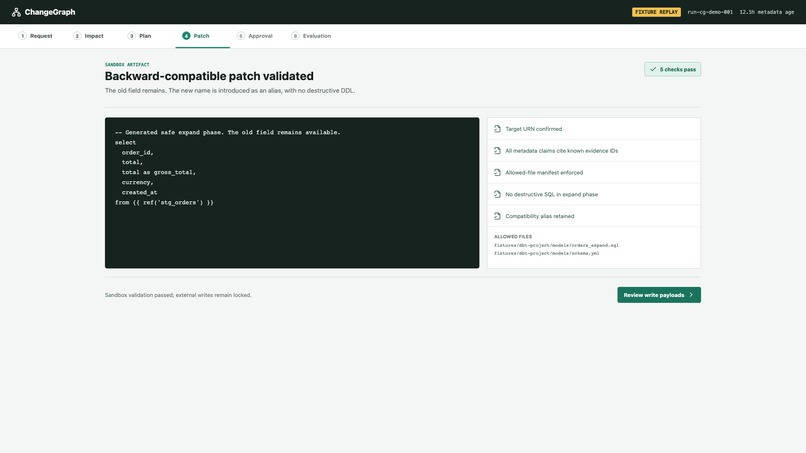
Task: Click the ALLOWED FILES heading
Action: [x=513, y=237]
